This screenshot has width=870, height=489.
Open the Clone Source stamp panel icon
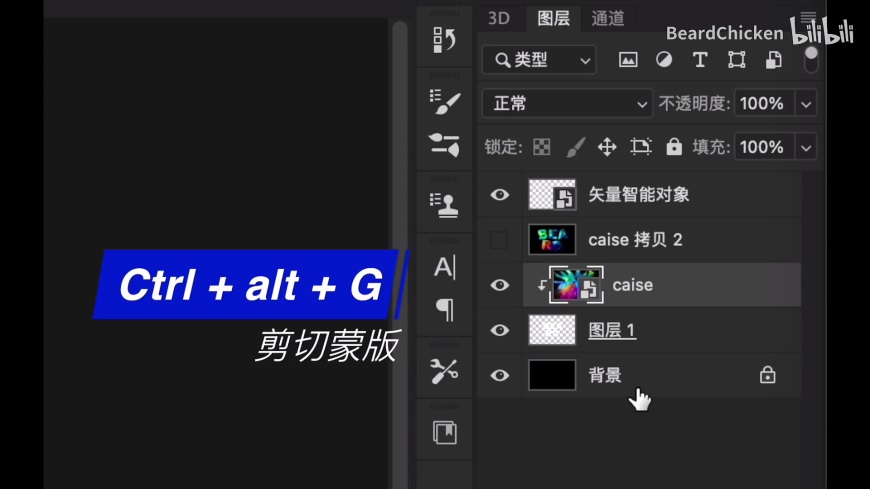[444, 205]
